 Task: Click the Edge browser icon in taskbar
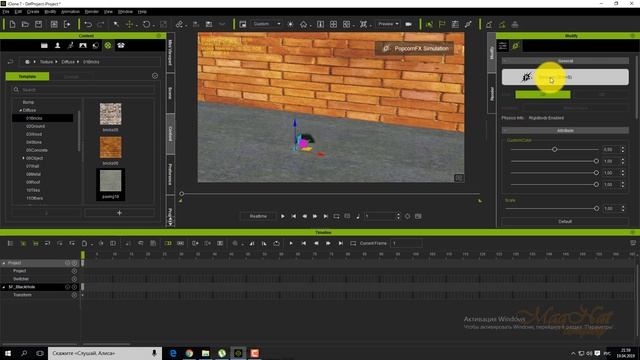[x=173, y=353]
